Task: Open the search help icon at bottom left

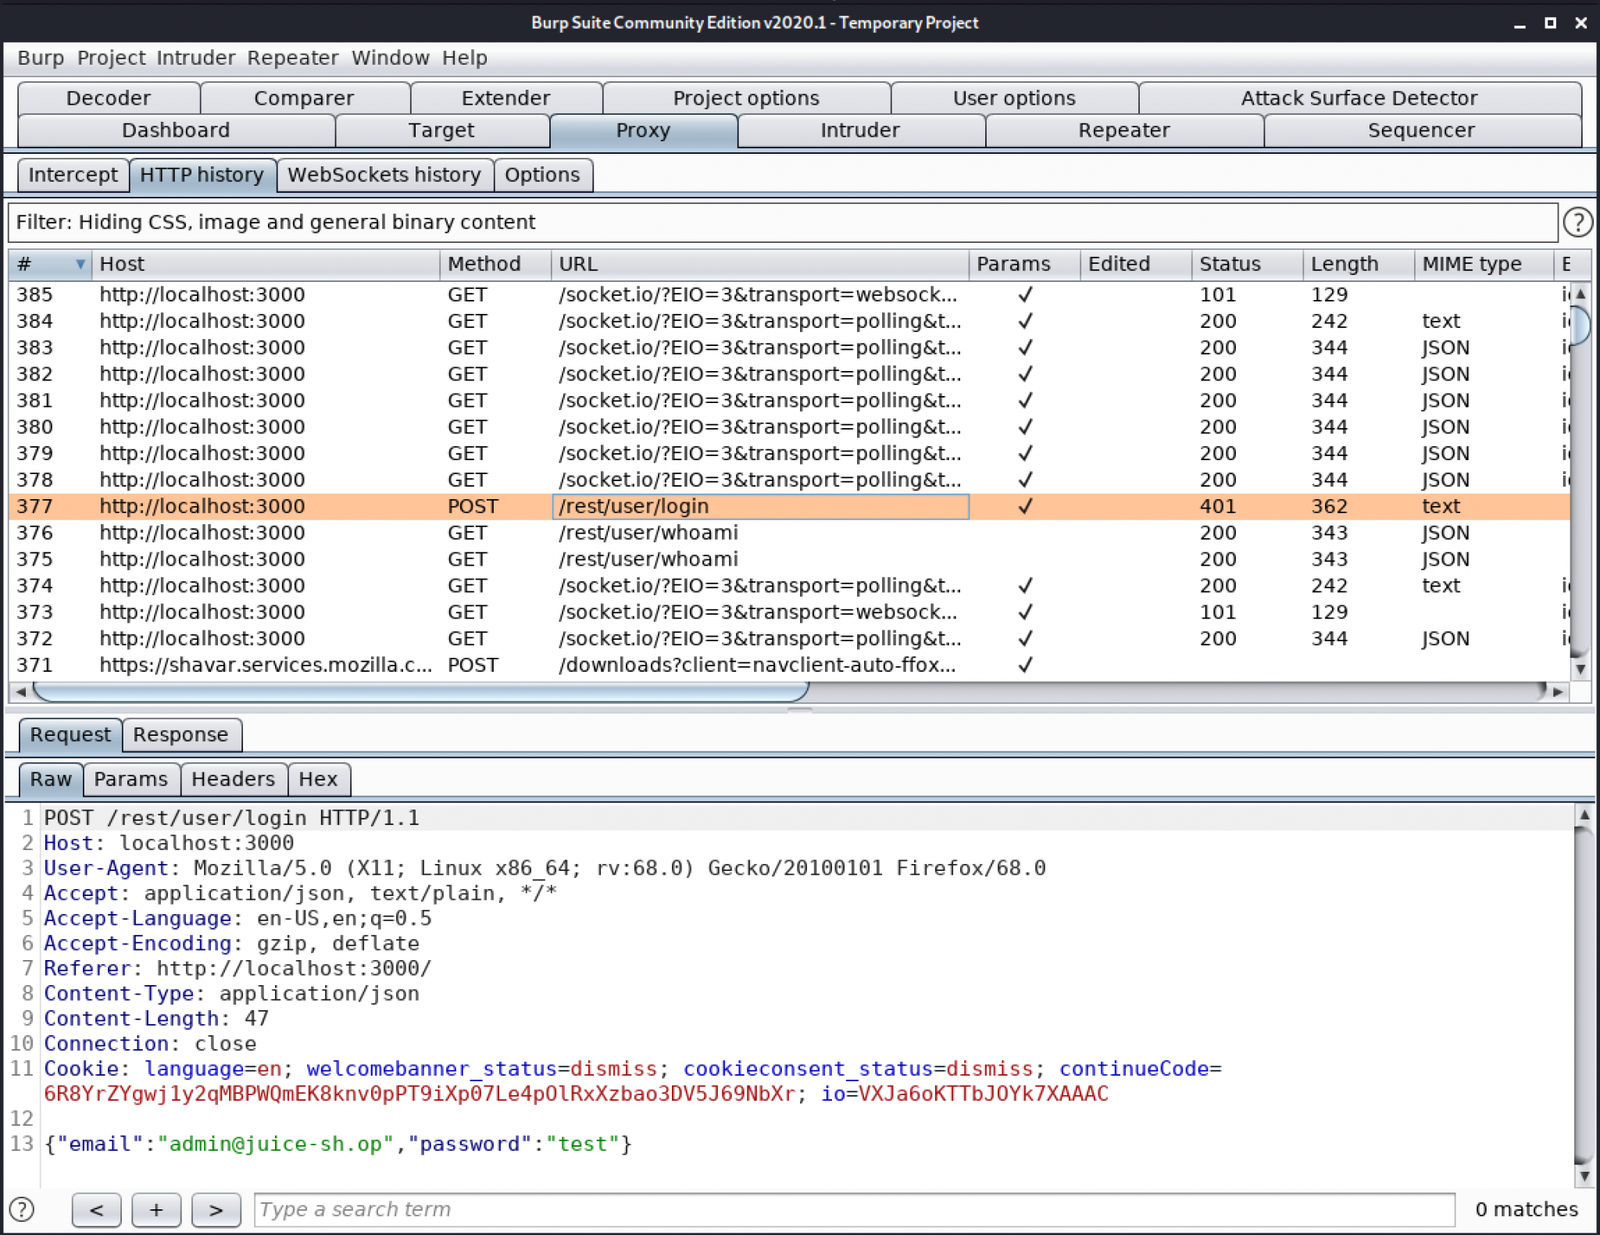Action: coord(21,1209)
